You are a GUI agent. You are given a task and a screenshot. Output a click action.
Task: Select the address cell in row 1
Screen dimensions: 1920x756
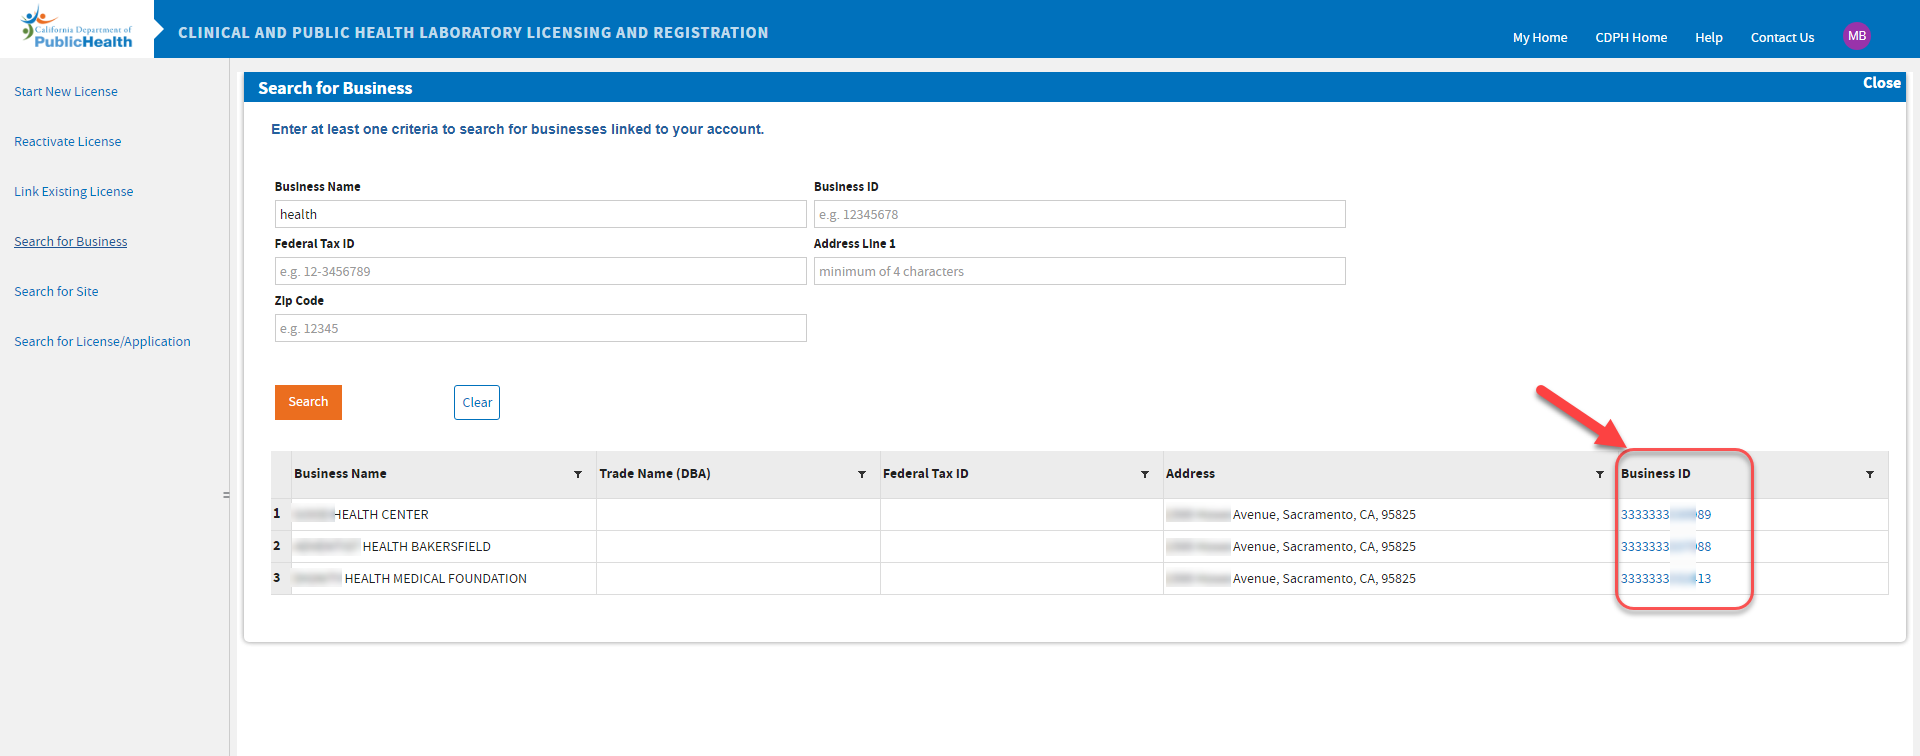[x=1390, y=515]
